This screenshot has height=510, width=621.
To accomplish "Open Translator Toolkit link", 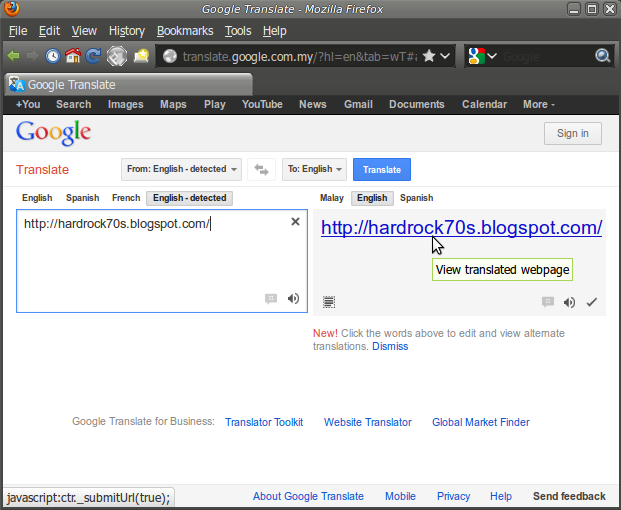I will pyautogui.click(x=264, y=422).
